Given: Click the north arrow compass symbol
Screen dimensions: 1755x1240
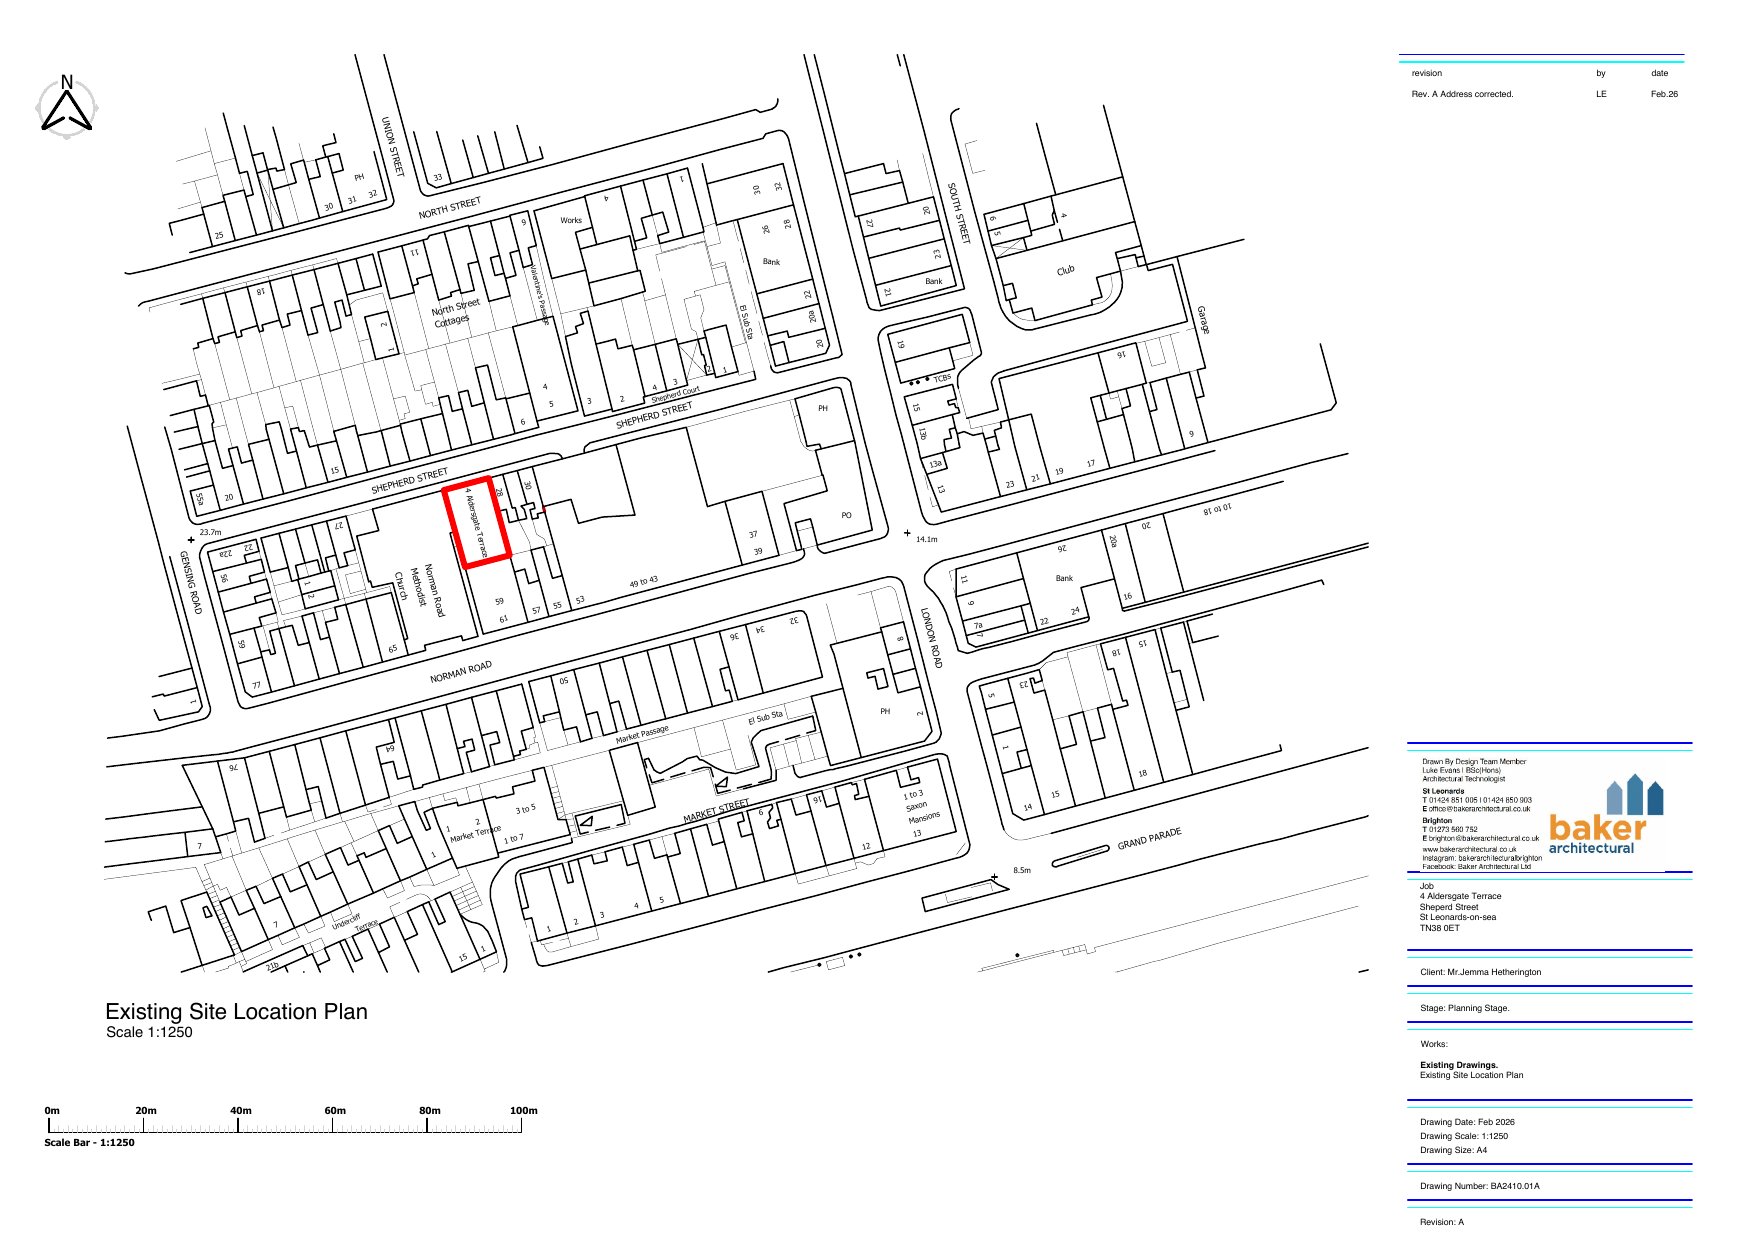Looking at the screenshot, I should point(67,106).
